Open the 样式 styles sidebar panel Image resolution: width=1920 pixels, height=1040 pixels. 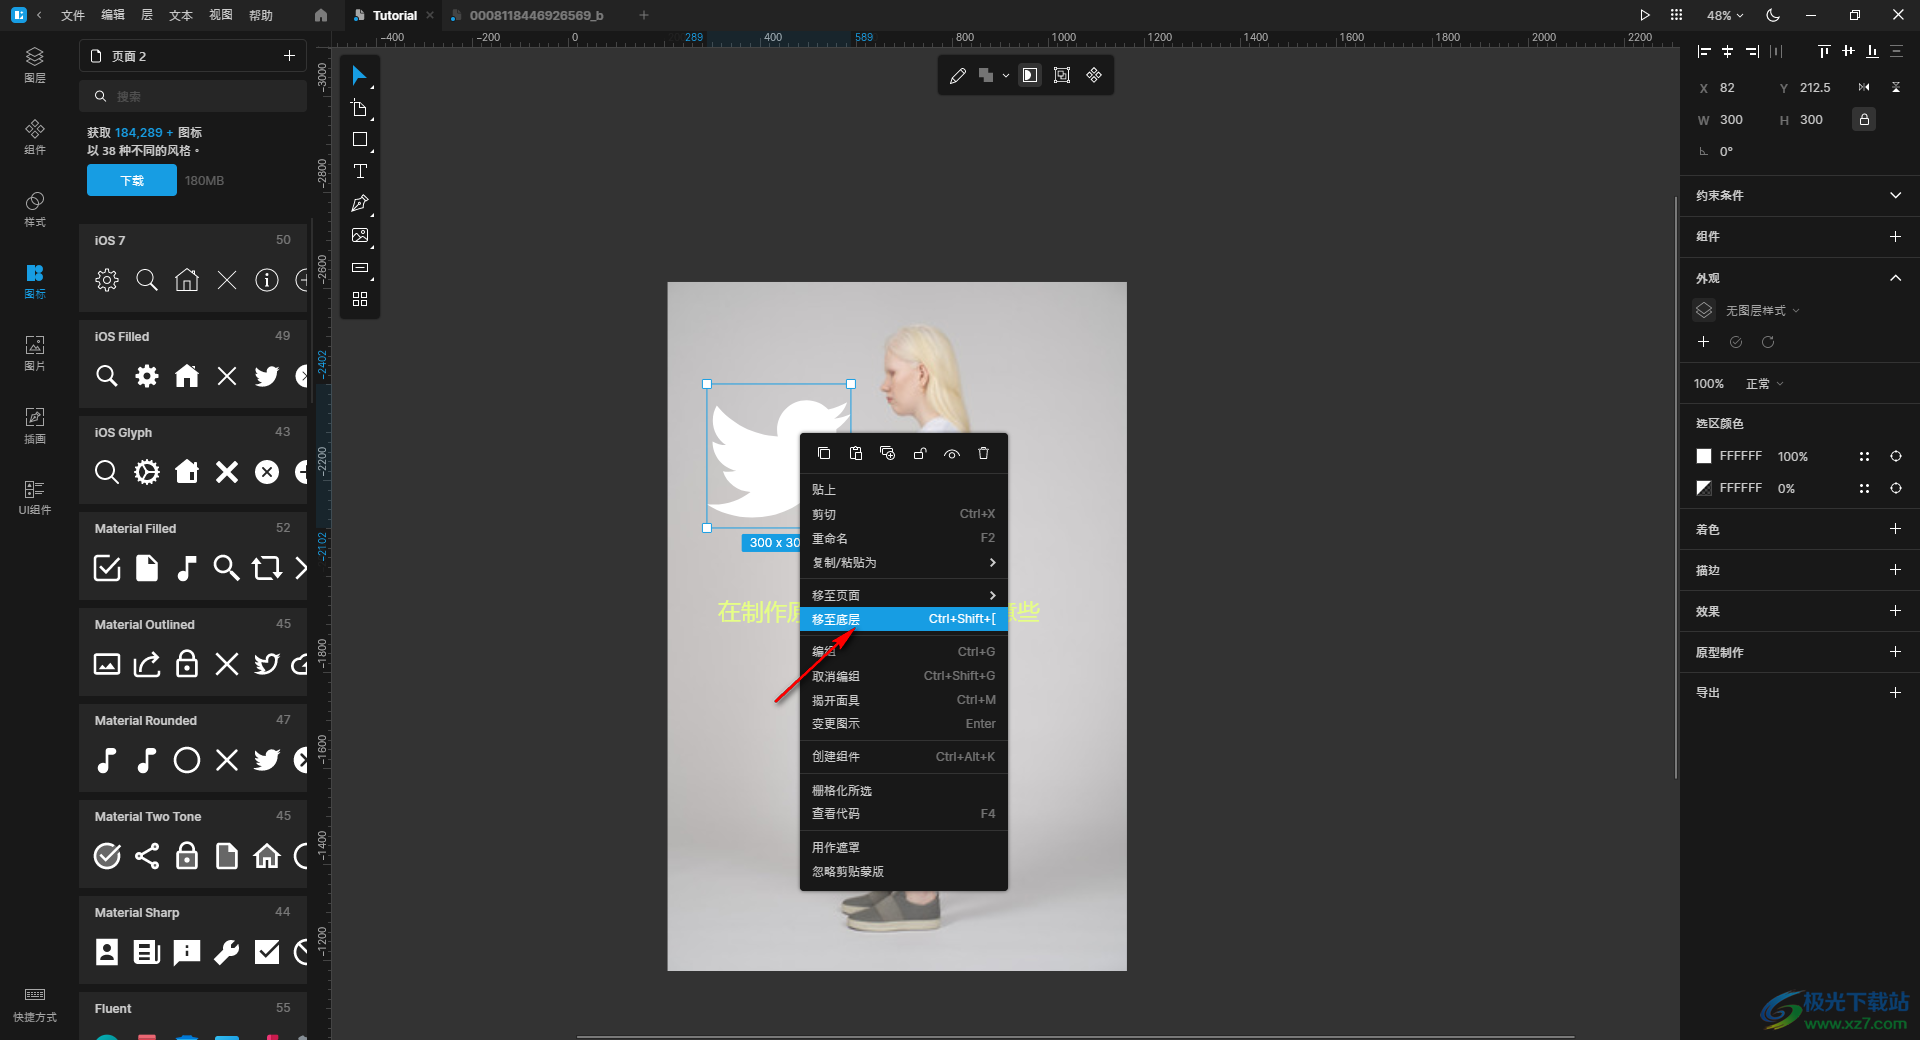[x=35, y=209]
